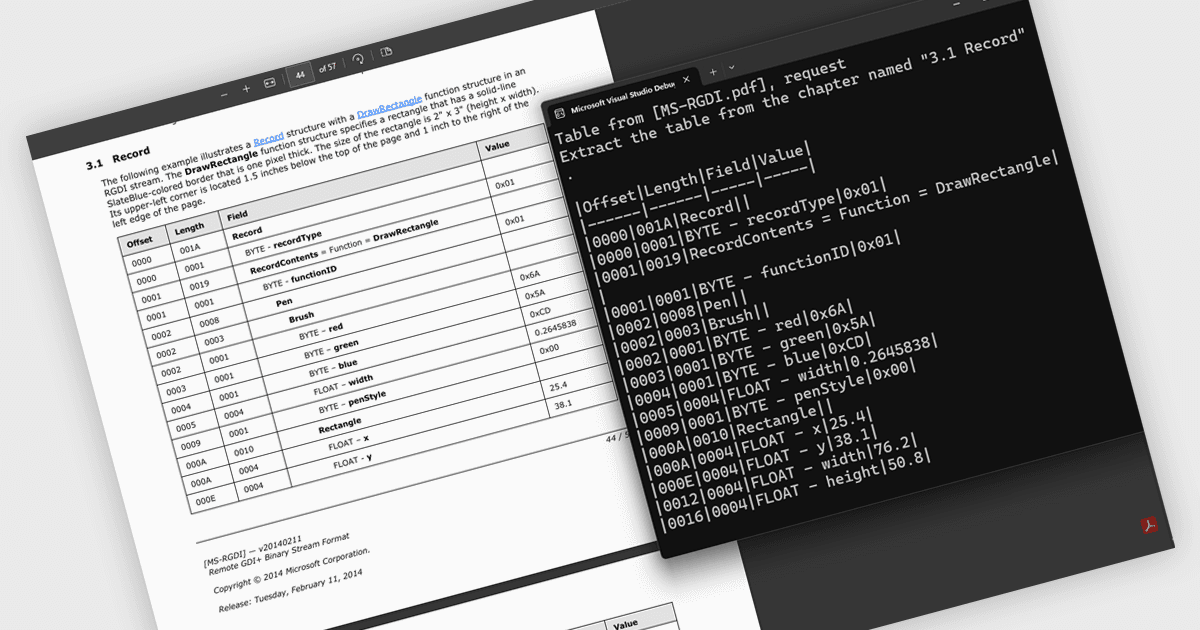
Task: Click the 'Brush' field cell in PDF table
Action: (302, 318)
